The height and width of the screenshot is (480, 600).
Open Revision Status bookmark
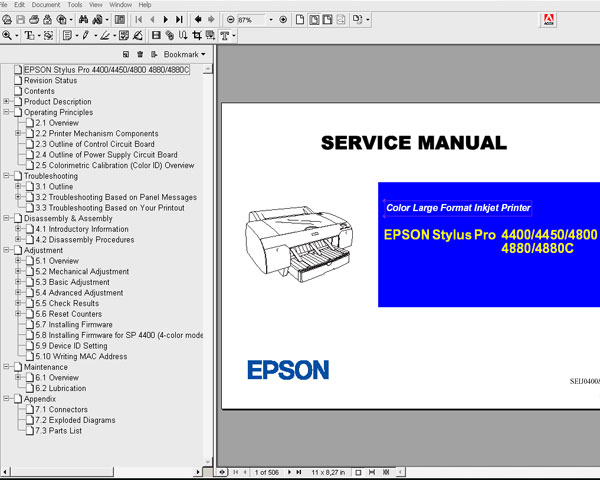pos(51,80)
